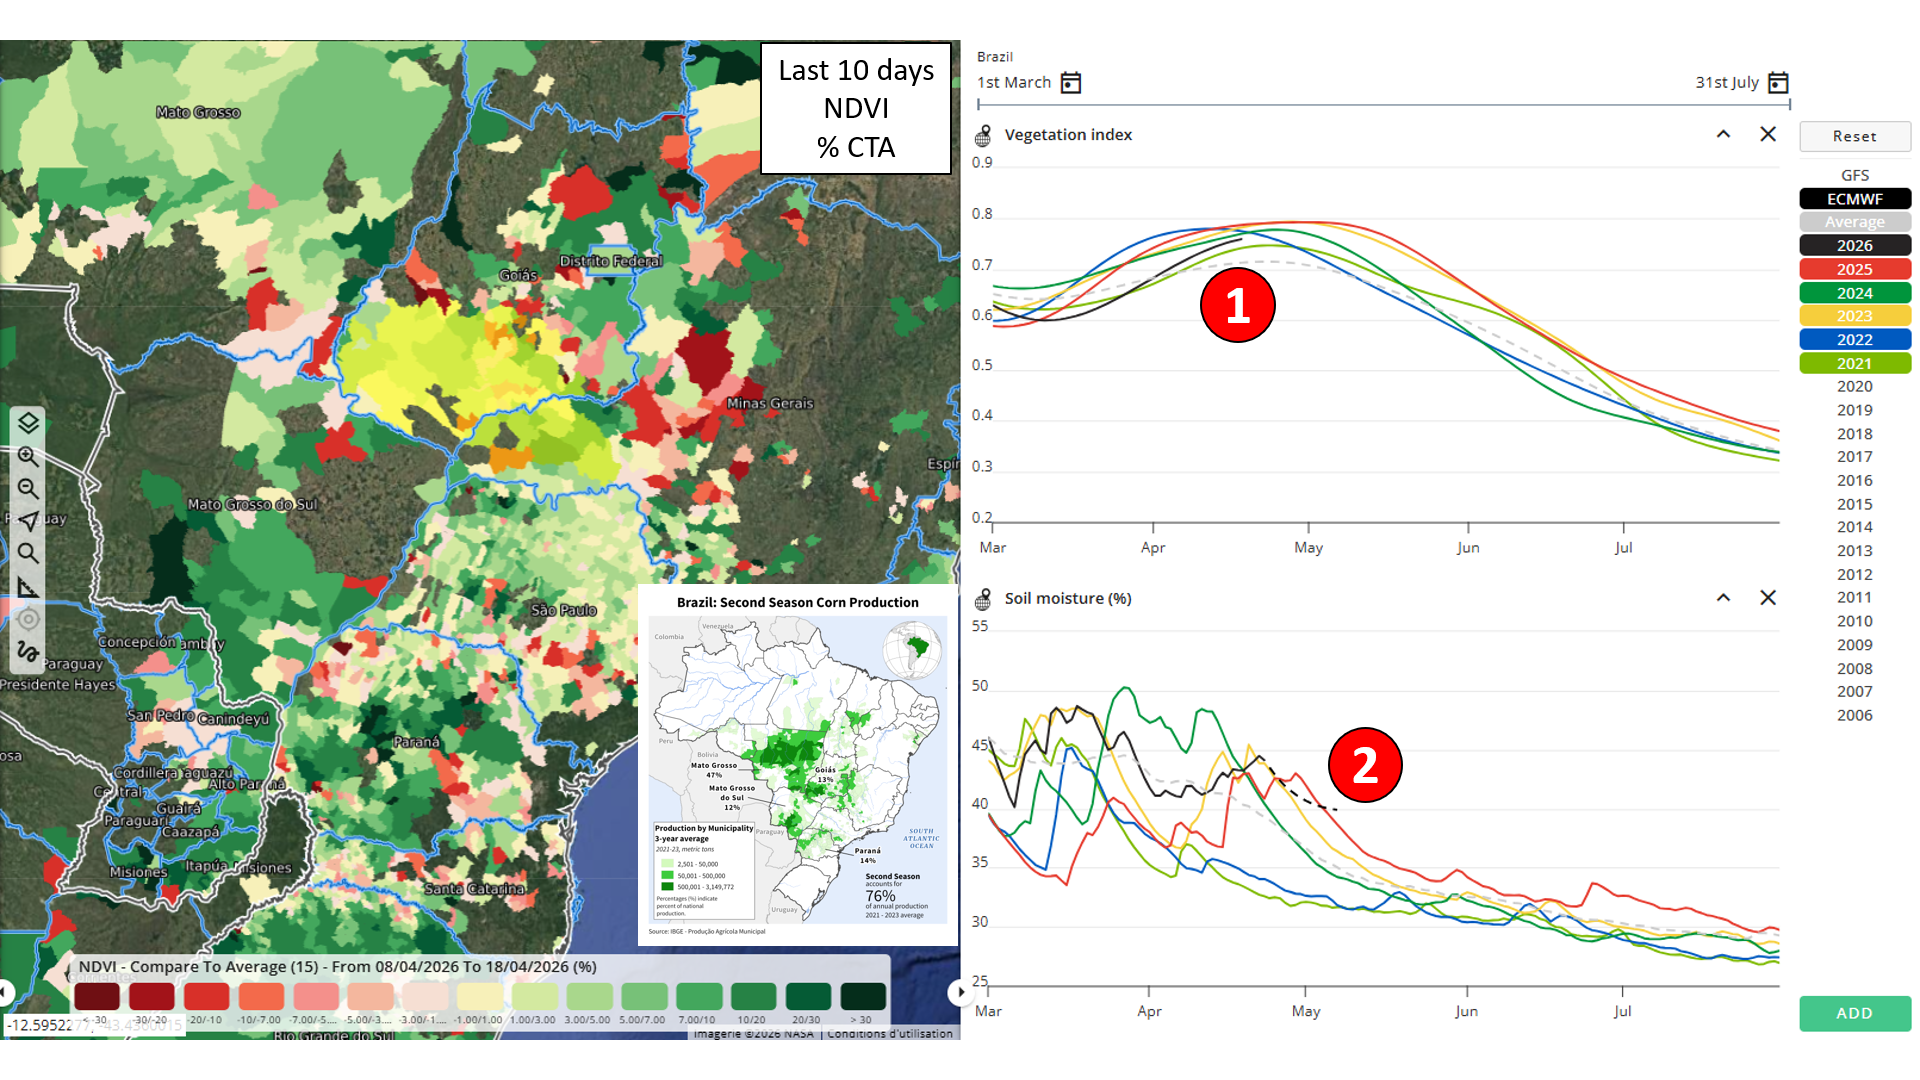Open the map search tool

click(28, 553)
